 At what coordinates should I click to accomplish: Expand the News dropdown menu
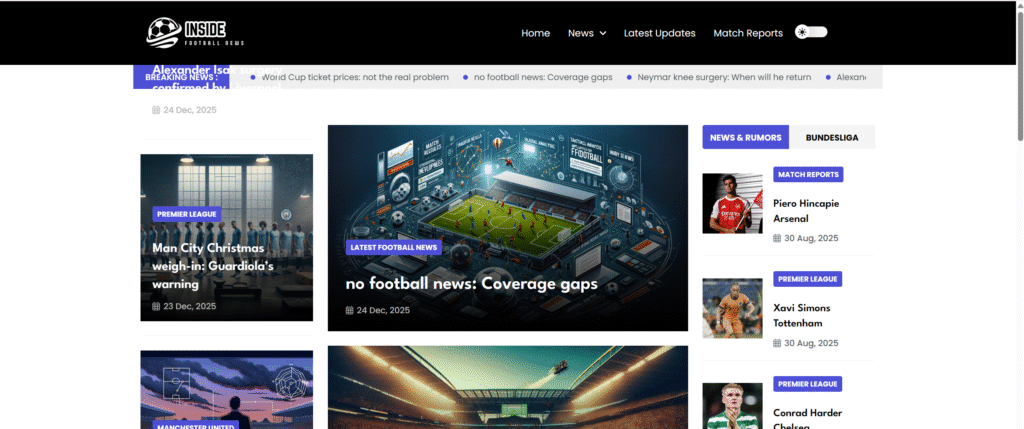(x=587, y=33)
